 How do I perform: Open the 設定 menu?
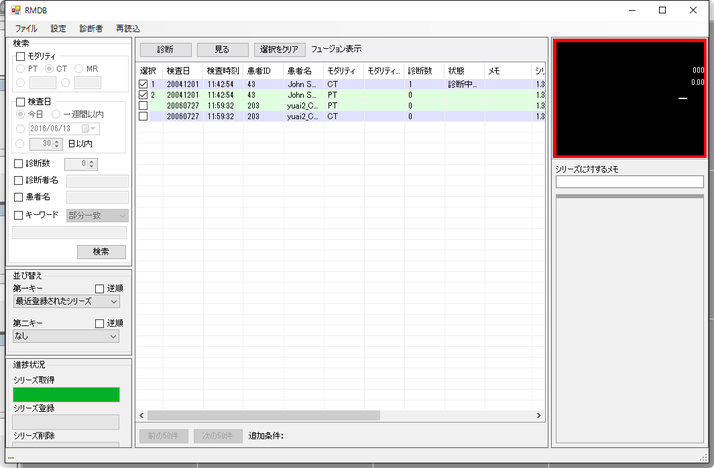pyautogui.click(x=58, y=29)
